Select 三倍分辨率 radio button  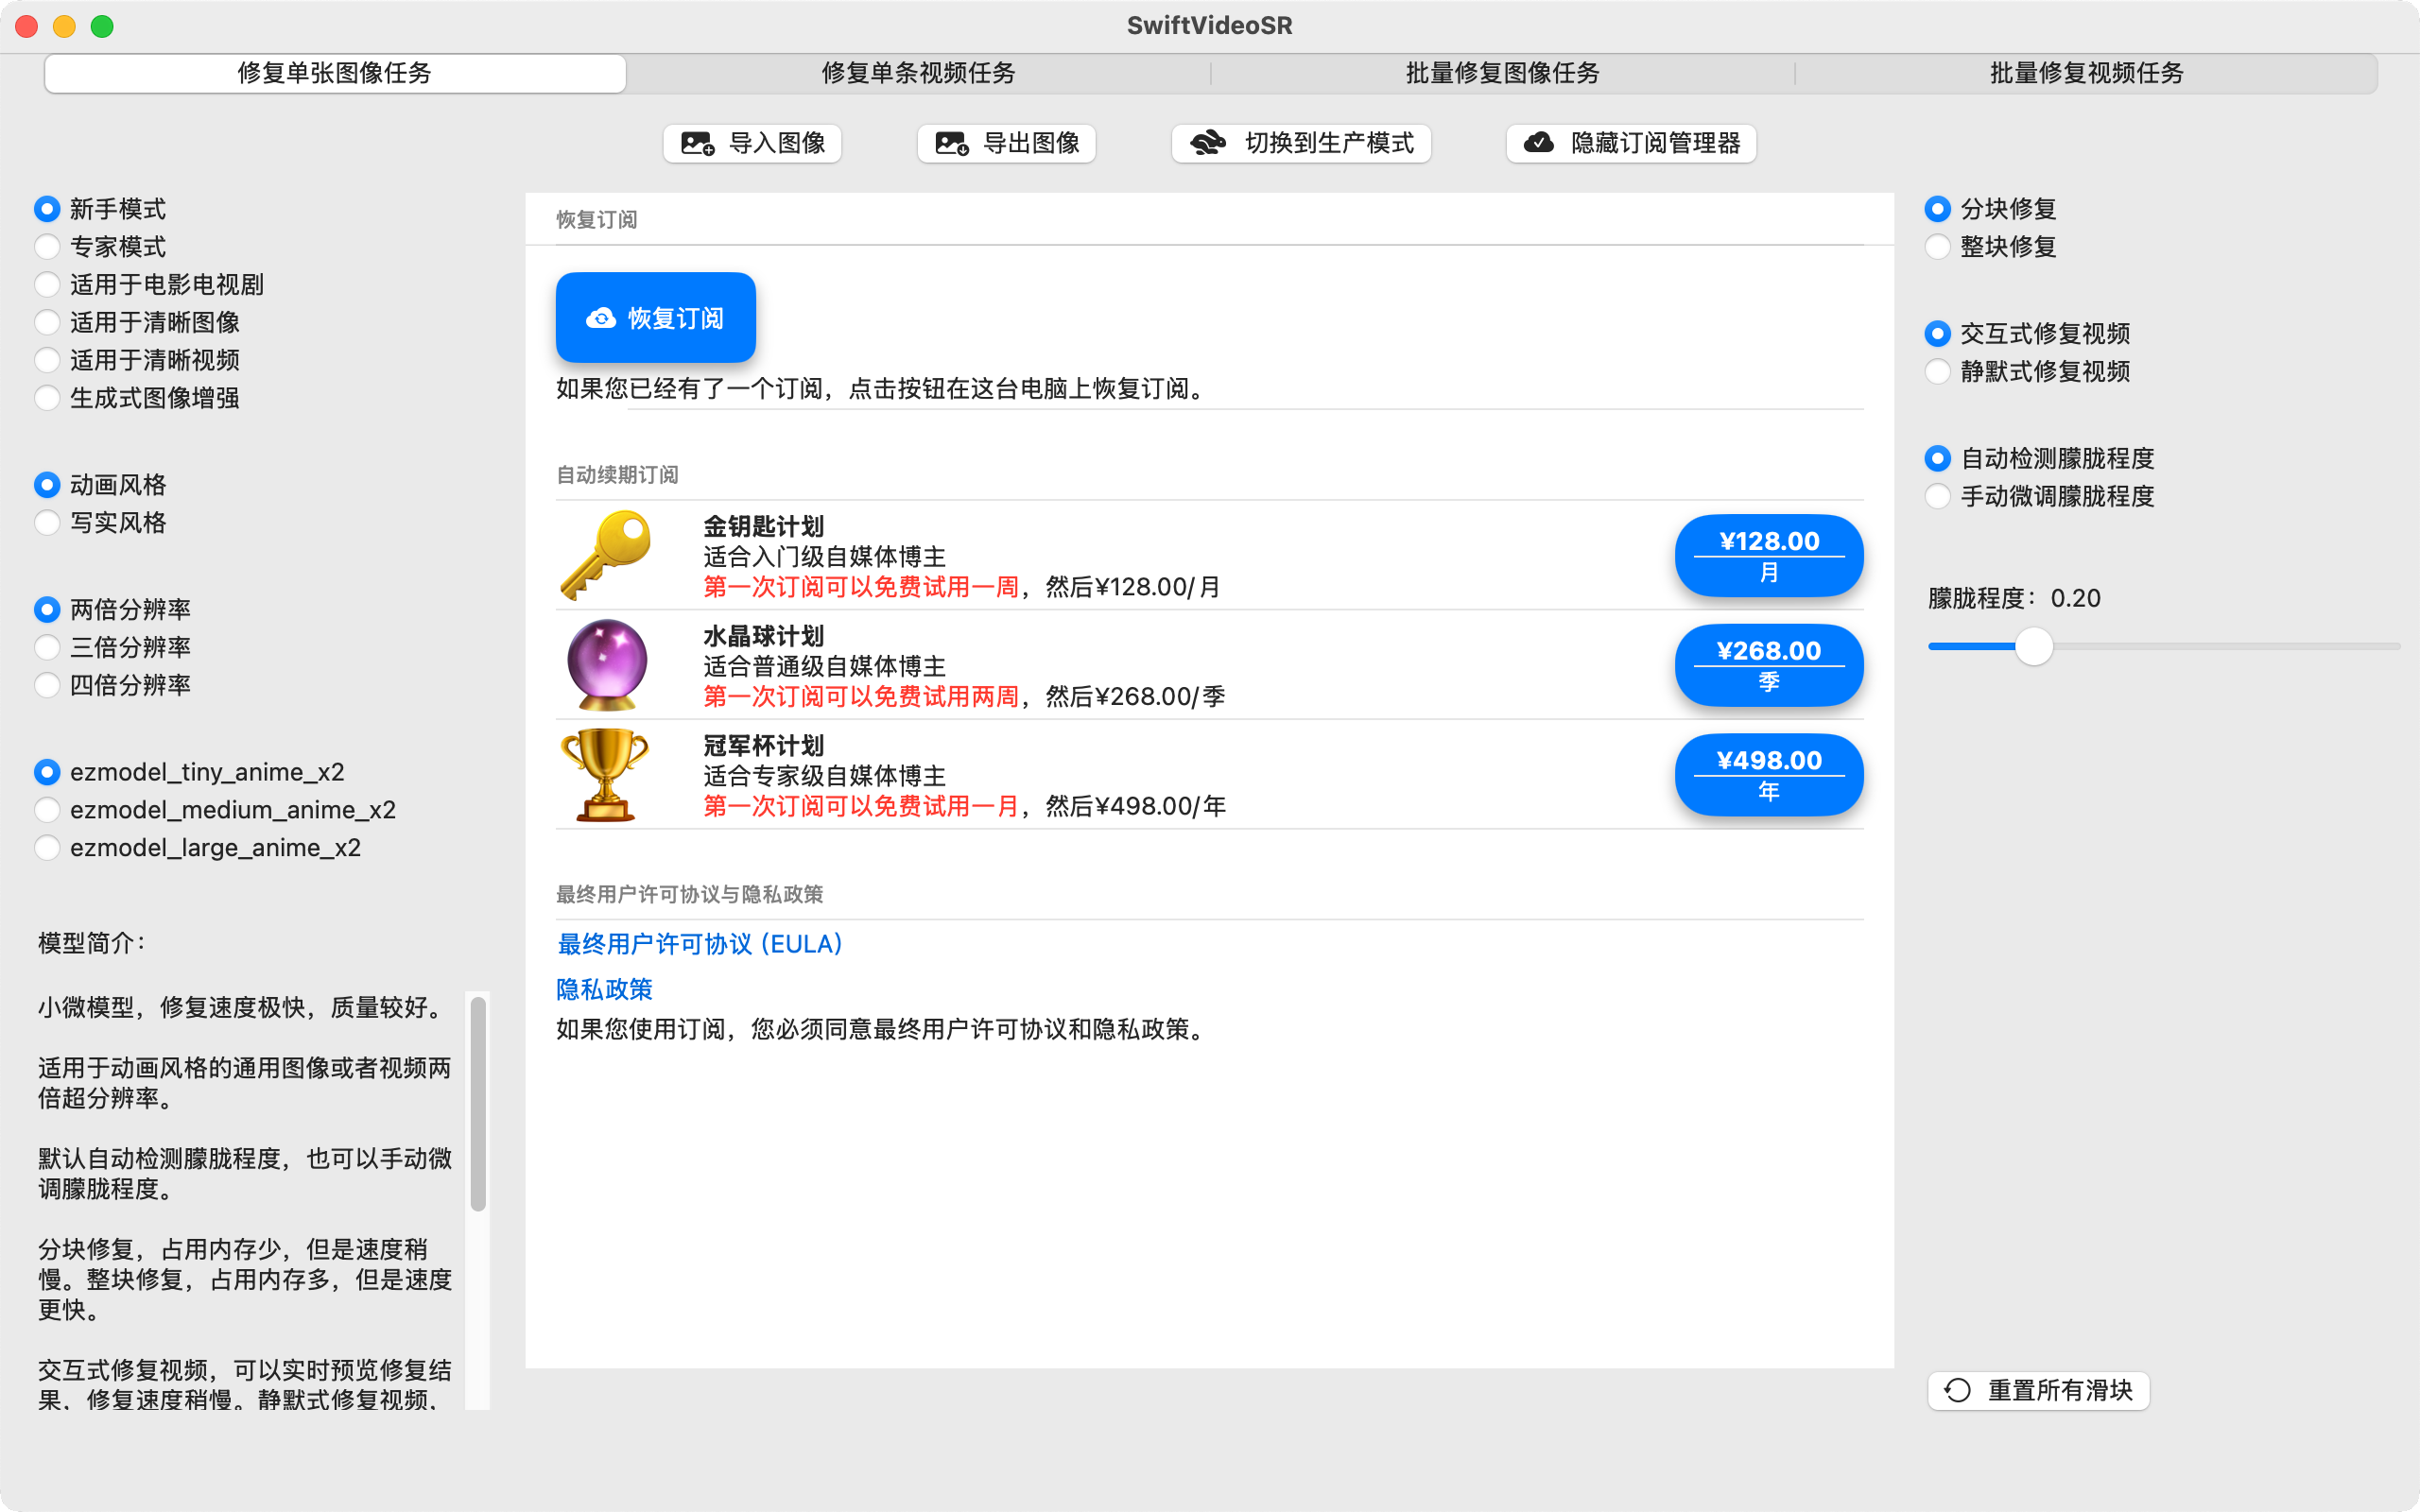tap(47, 647)
